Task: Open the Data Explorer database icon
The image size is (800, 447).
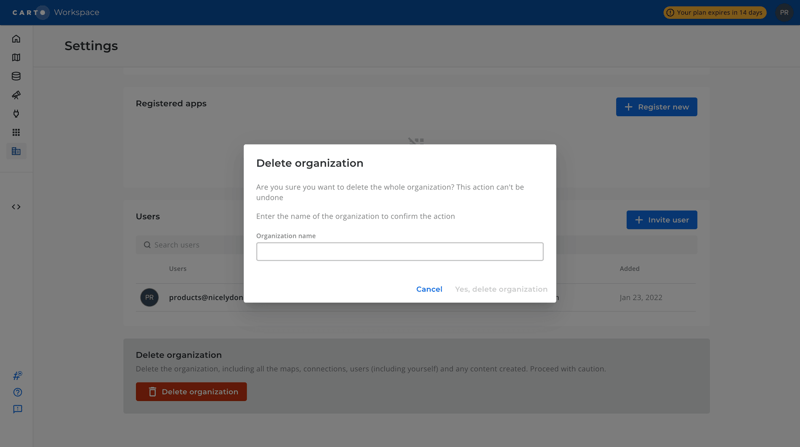Action: 16,76
